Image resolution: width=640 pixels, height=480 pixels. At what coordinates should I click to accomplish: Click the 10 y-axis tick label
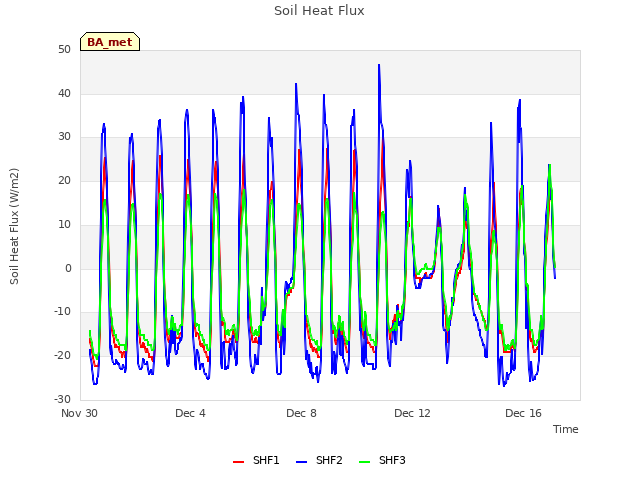click(x=64, y=224)
